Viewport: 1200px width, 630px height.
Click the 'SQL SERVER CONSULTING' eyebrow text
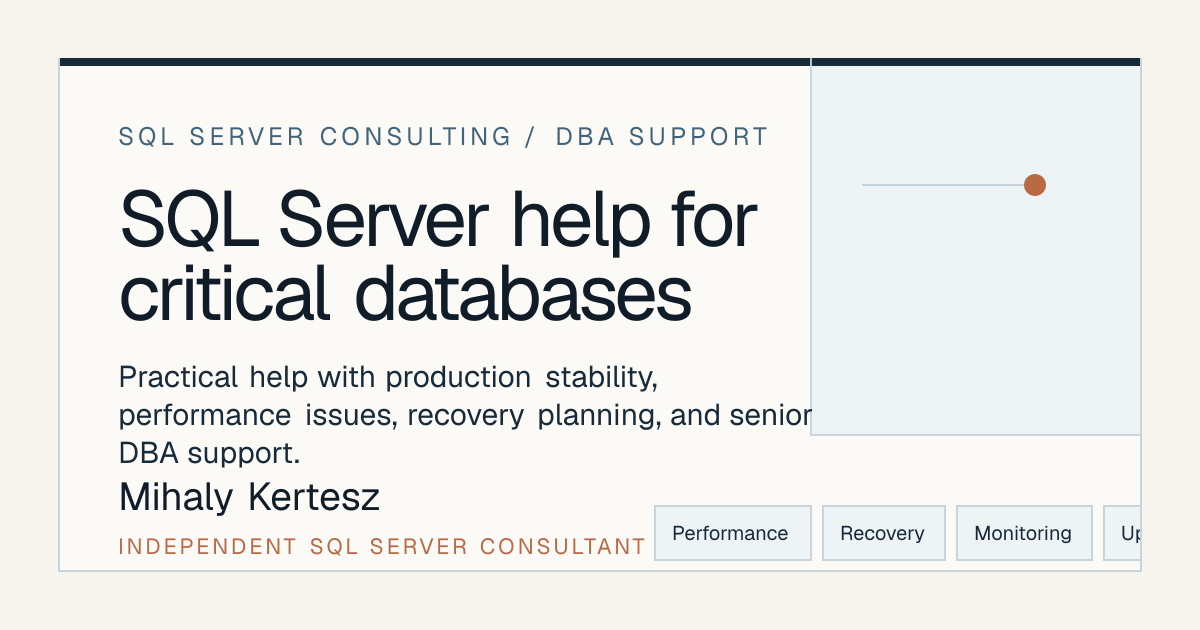[315, 137]
